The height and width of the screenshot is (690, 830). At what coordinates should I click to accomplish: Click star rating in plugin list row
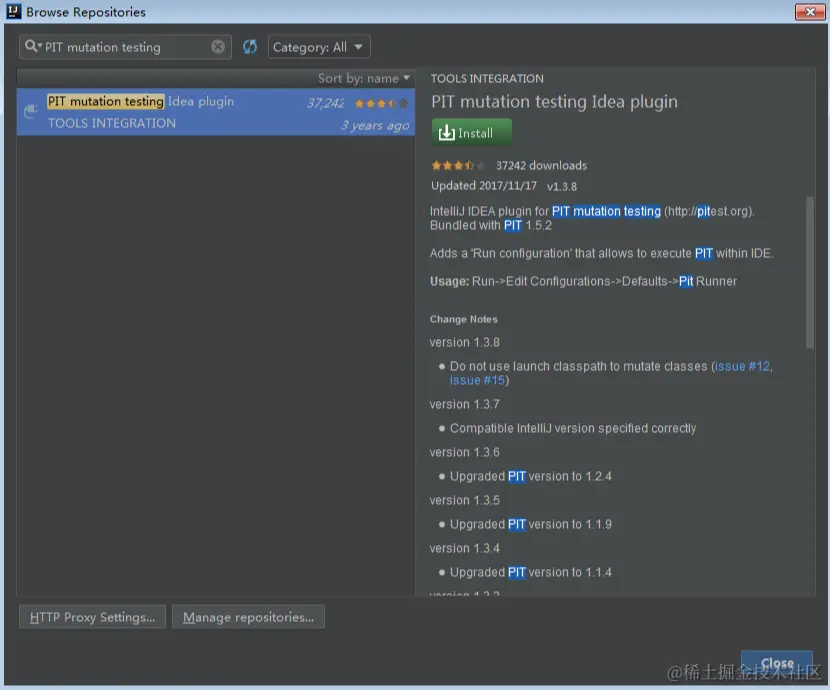tap(382, 103)
